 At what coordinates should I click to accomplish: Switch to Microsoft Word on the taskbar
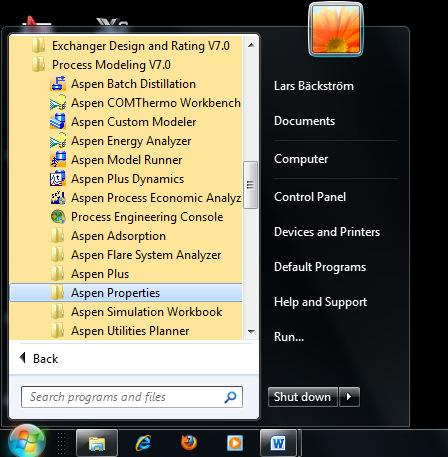tap(278, 443)
